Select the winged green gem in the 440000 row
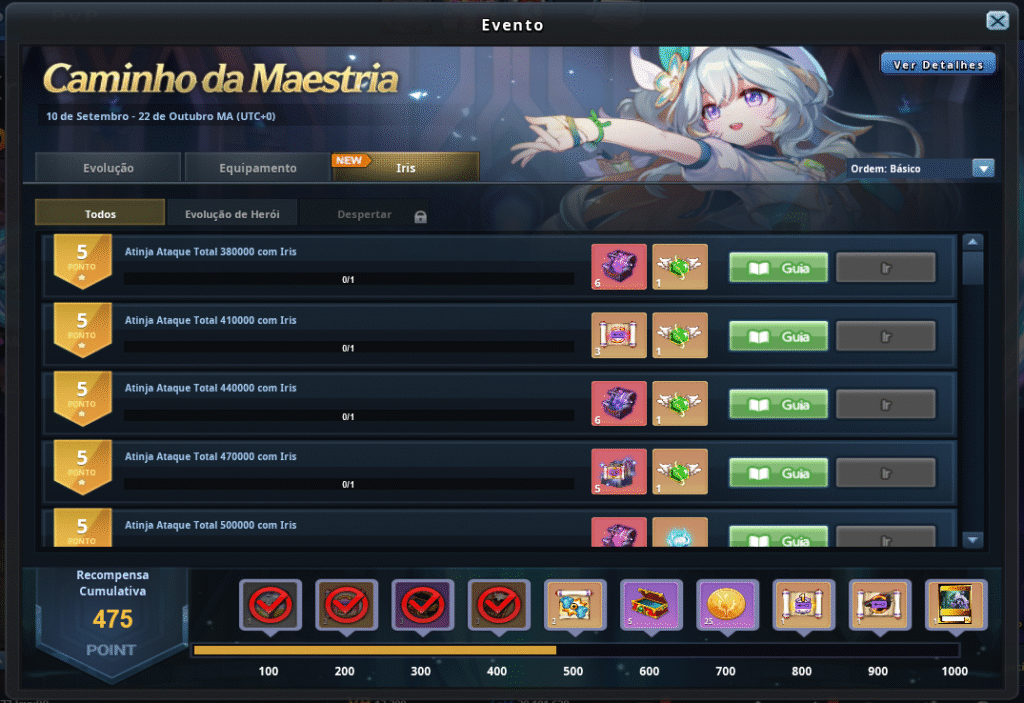 click(680, 404)
